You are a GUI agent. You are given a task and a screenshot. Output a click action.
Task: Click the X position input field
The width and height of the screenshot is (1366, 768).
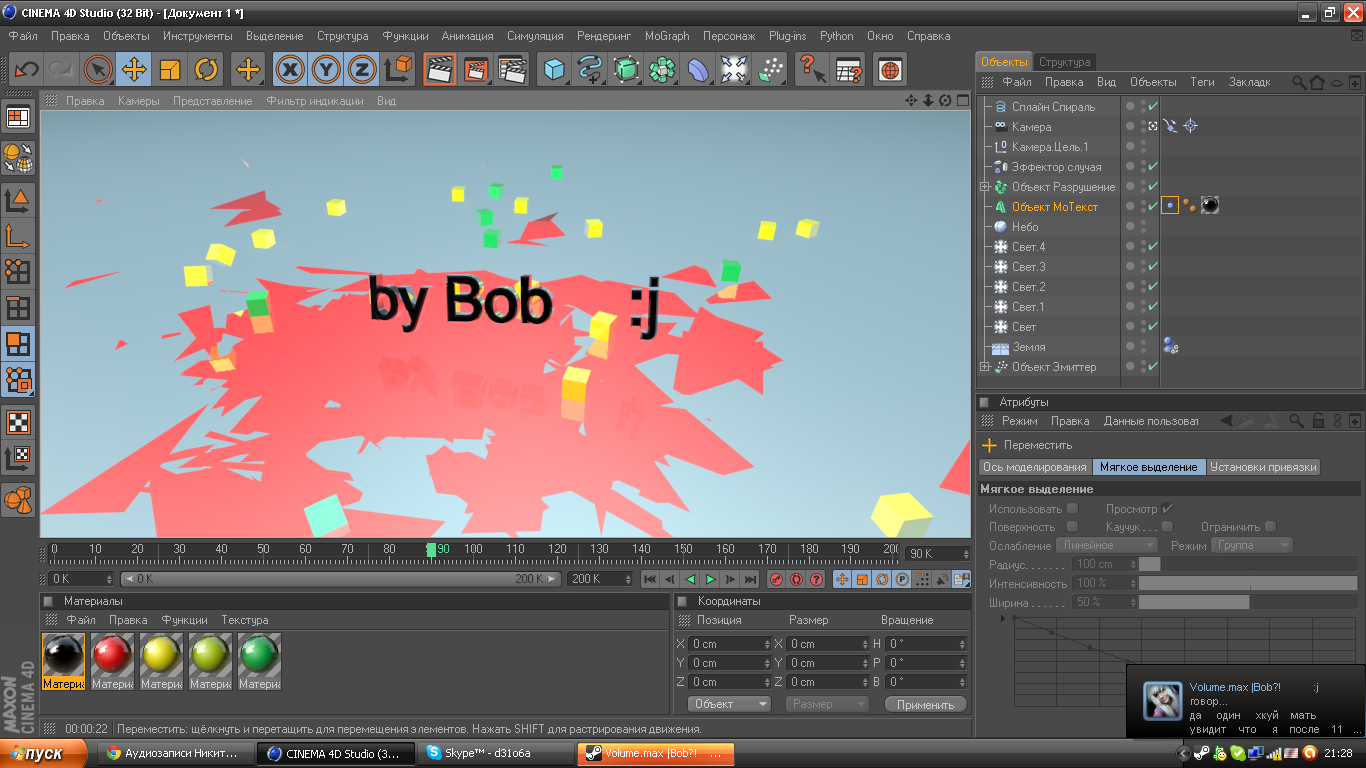(731, 644)
